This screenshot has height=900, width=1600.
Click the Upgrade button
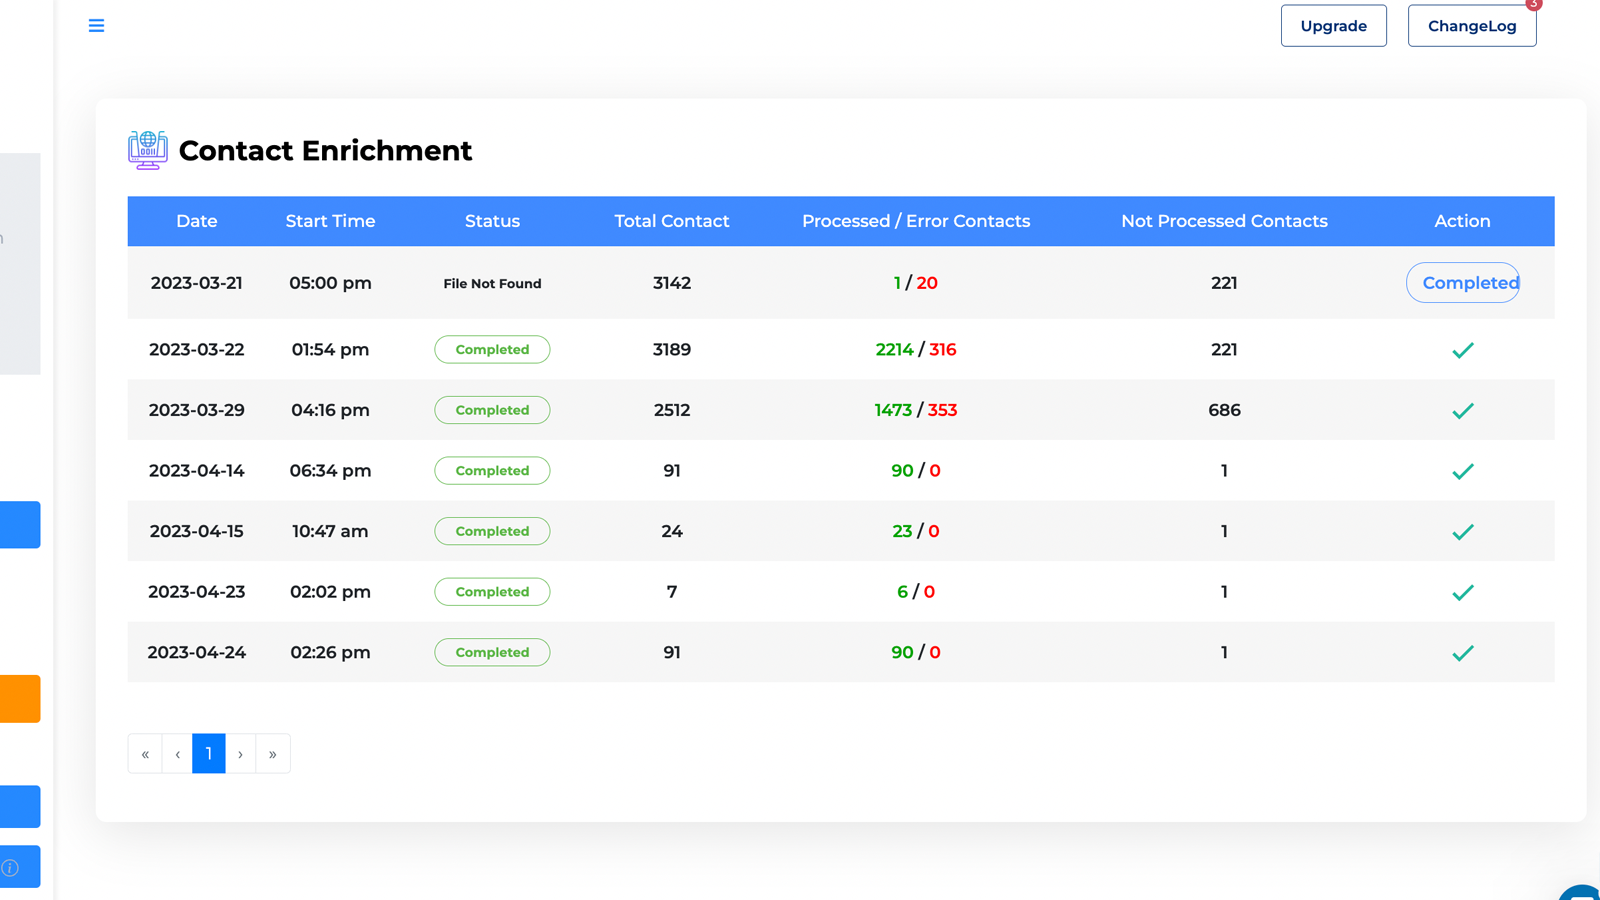(x=1333, y=25)
